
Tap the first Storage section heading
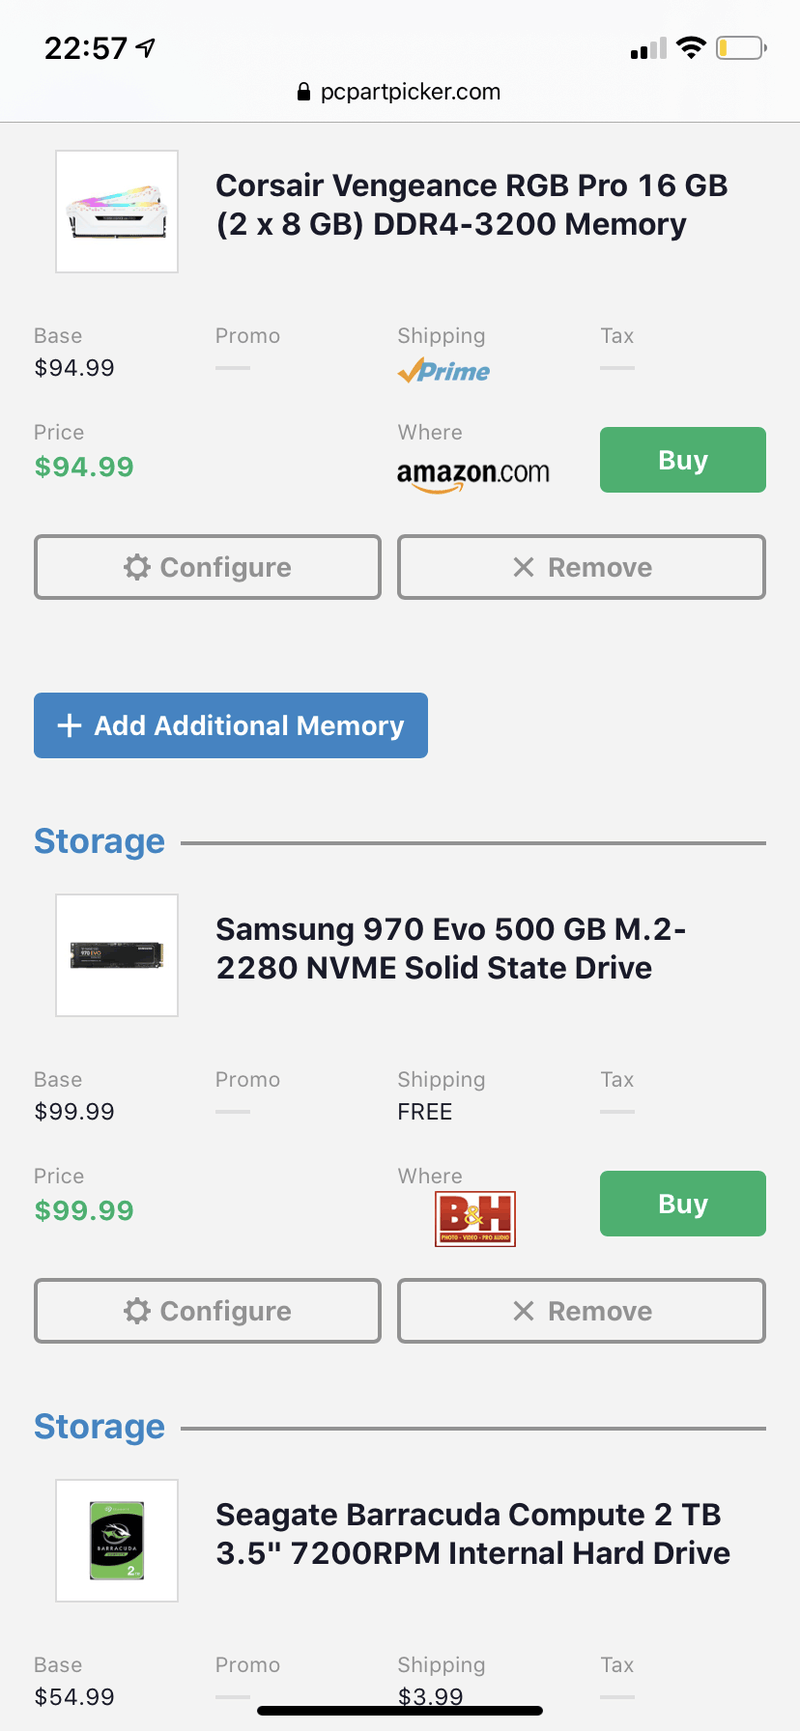[99, 842]
